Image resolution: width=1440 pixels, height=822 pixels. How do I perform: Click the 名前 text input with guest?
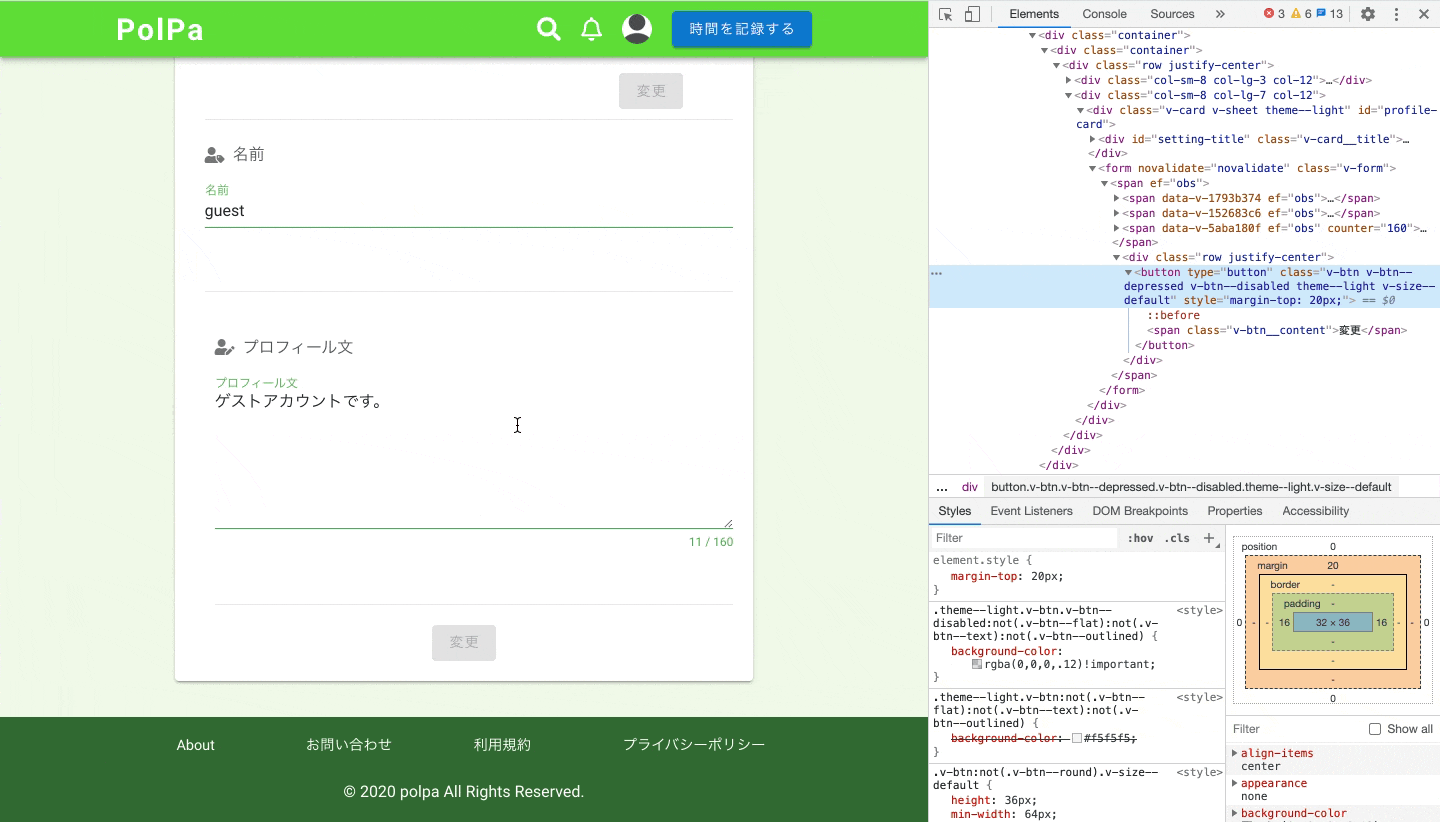469,211
